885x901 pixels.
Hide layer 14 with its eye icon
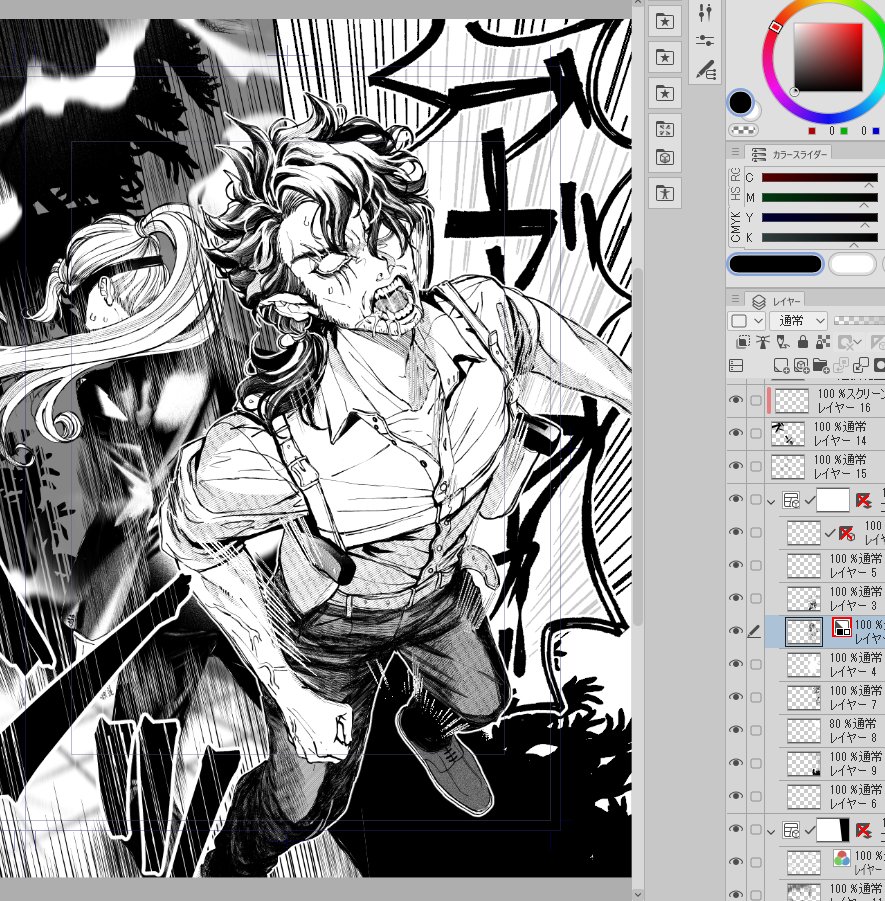point(737,432)
